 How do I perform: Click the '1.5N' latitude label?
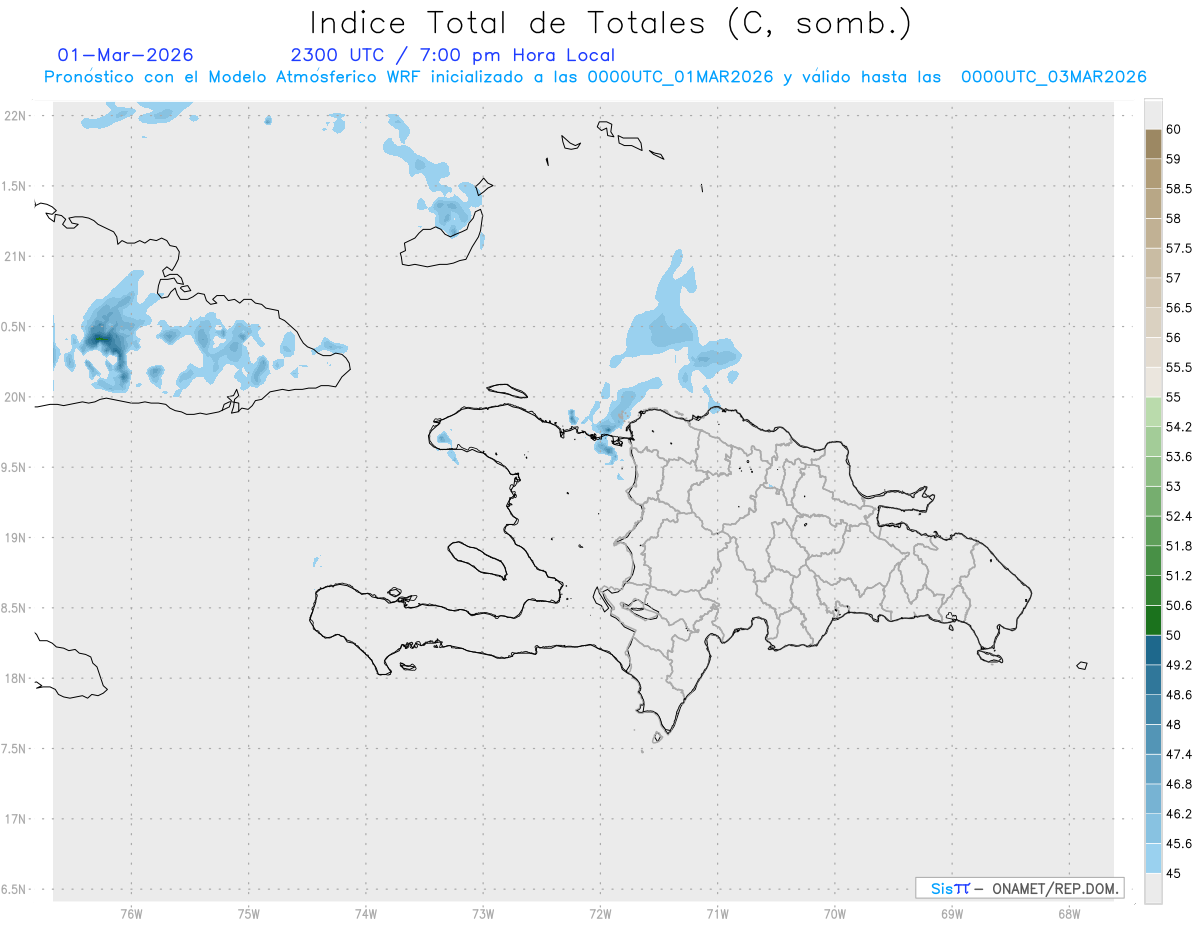(15, 186)
